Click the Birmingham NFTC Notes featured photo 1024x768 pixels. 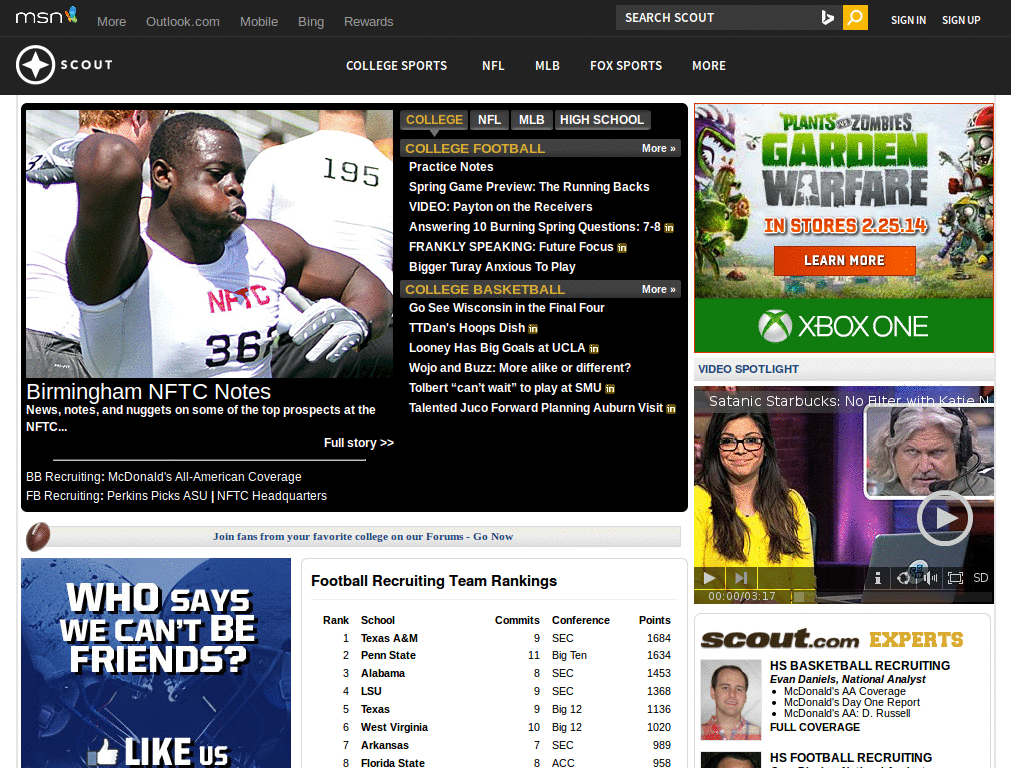(x=209, y=244)
